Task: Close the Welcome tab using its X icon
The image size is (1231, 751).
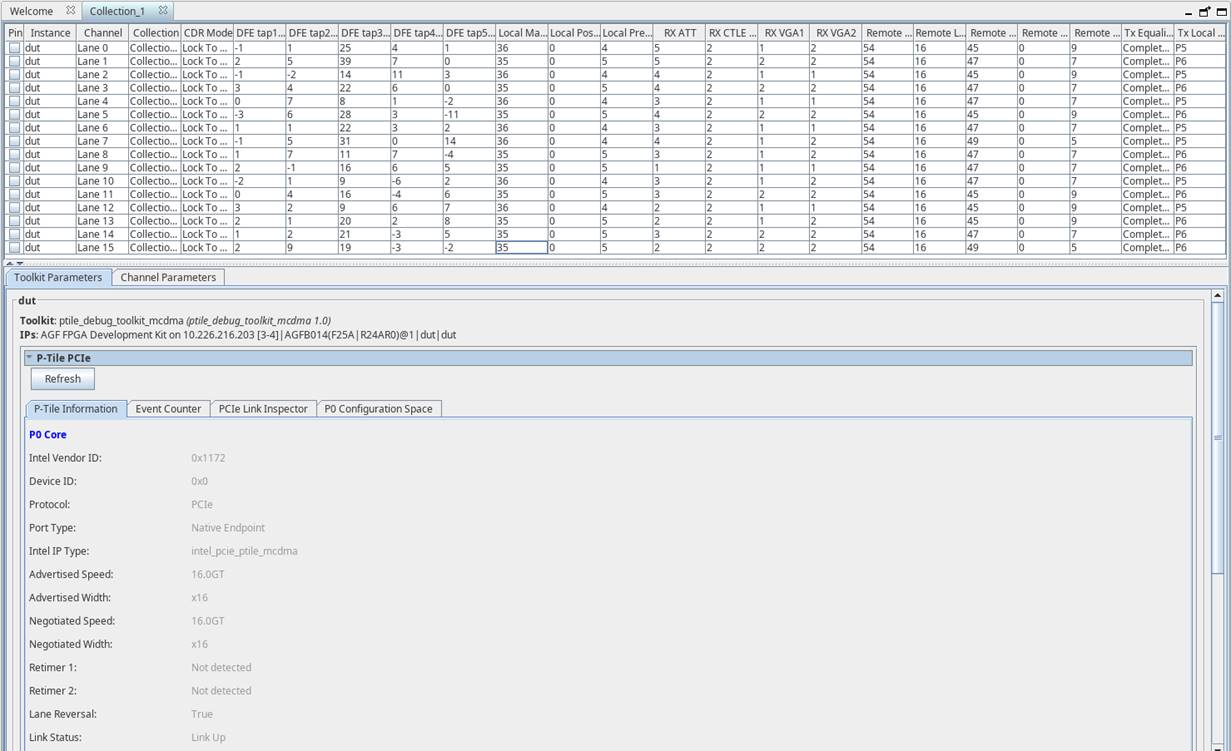Action: tap(71, 10)
